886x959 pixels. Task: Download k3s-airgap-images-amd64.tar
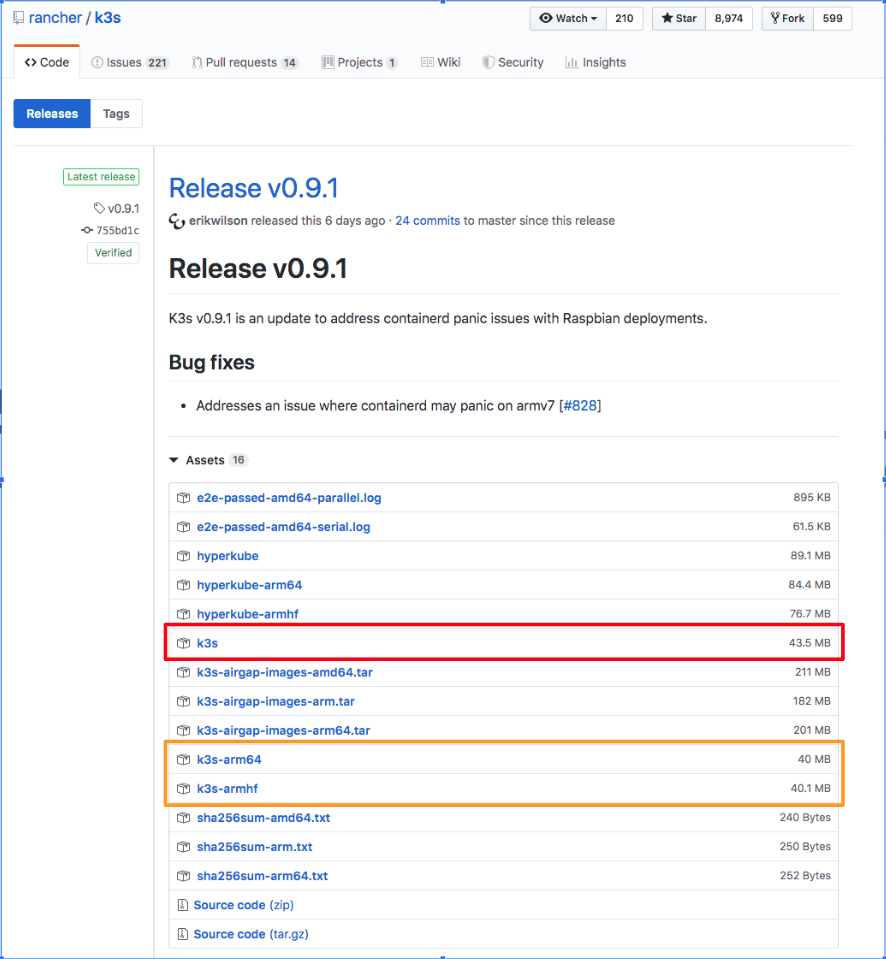pyautogui.click(x=284, y=672)
